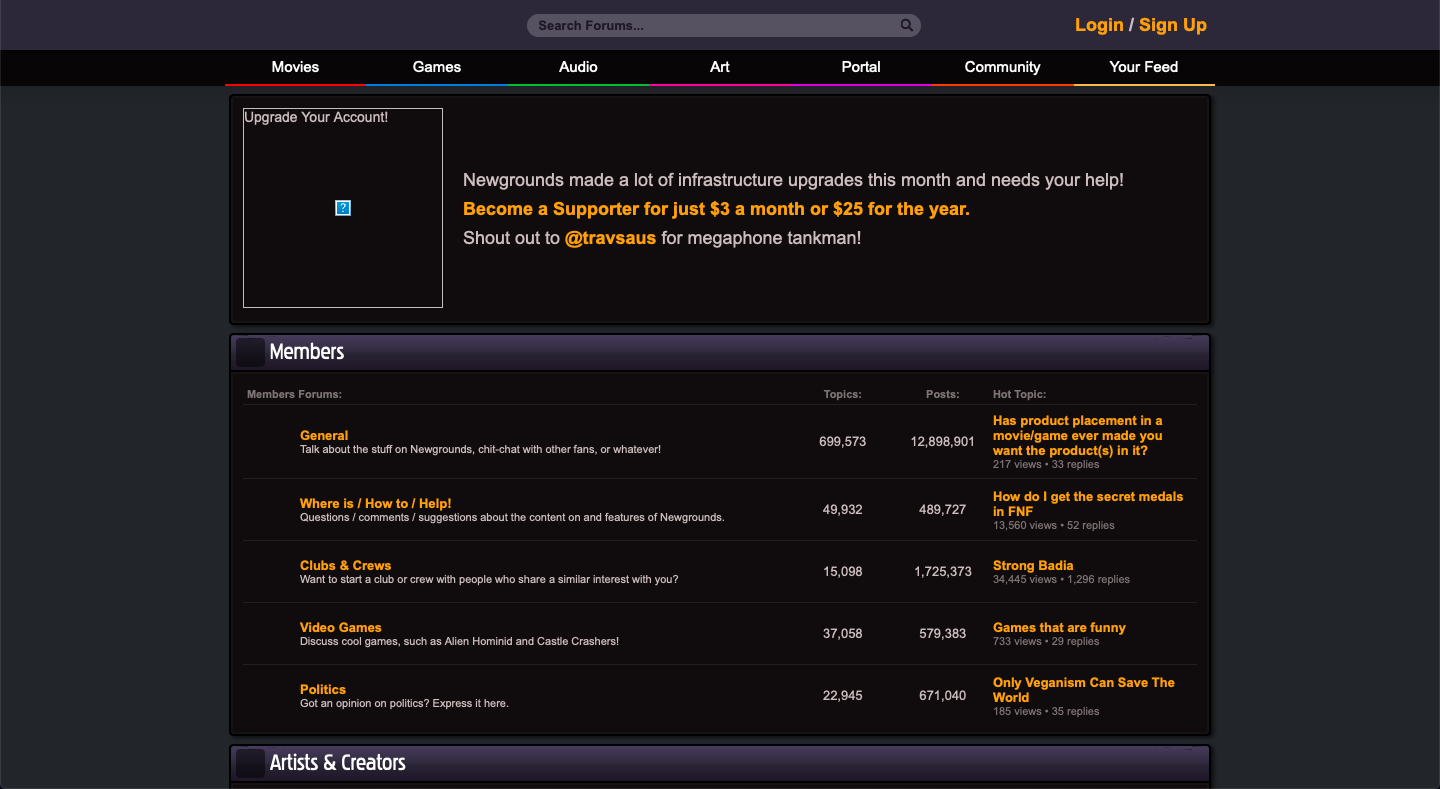Click the infrastructure upgrades announcement text
The height and width of the screenshot is (789, 1440).
[x=793, y=180]
